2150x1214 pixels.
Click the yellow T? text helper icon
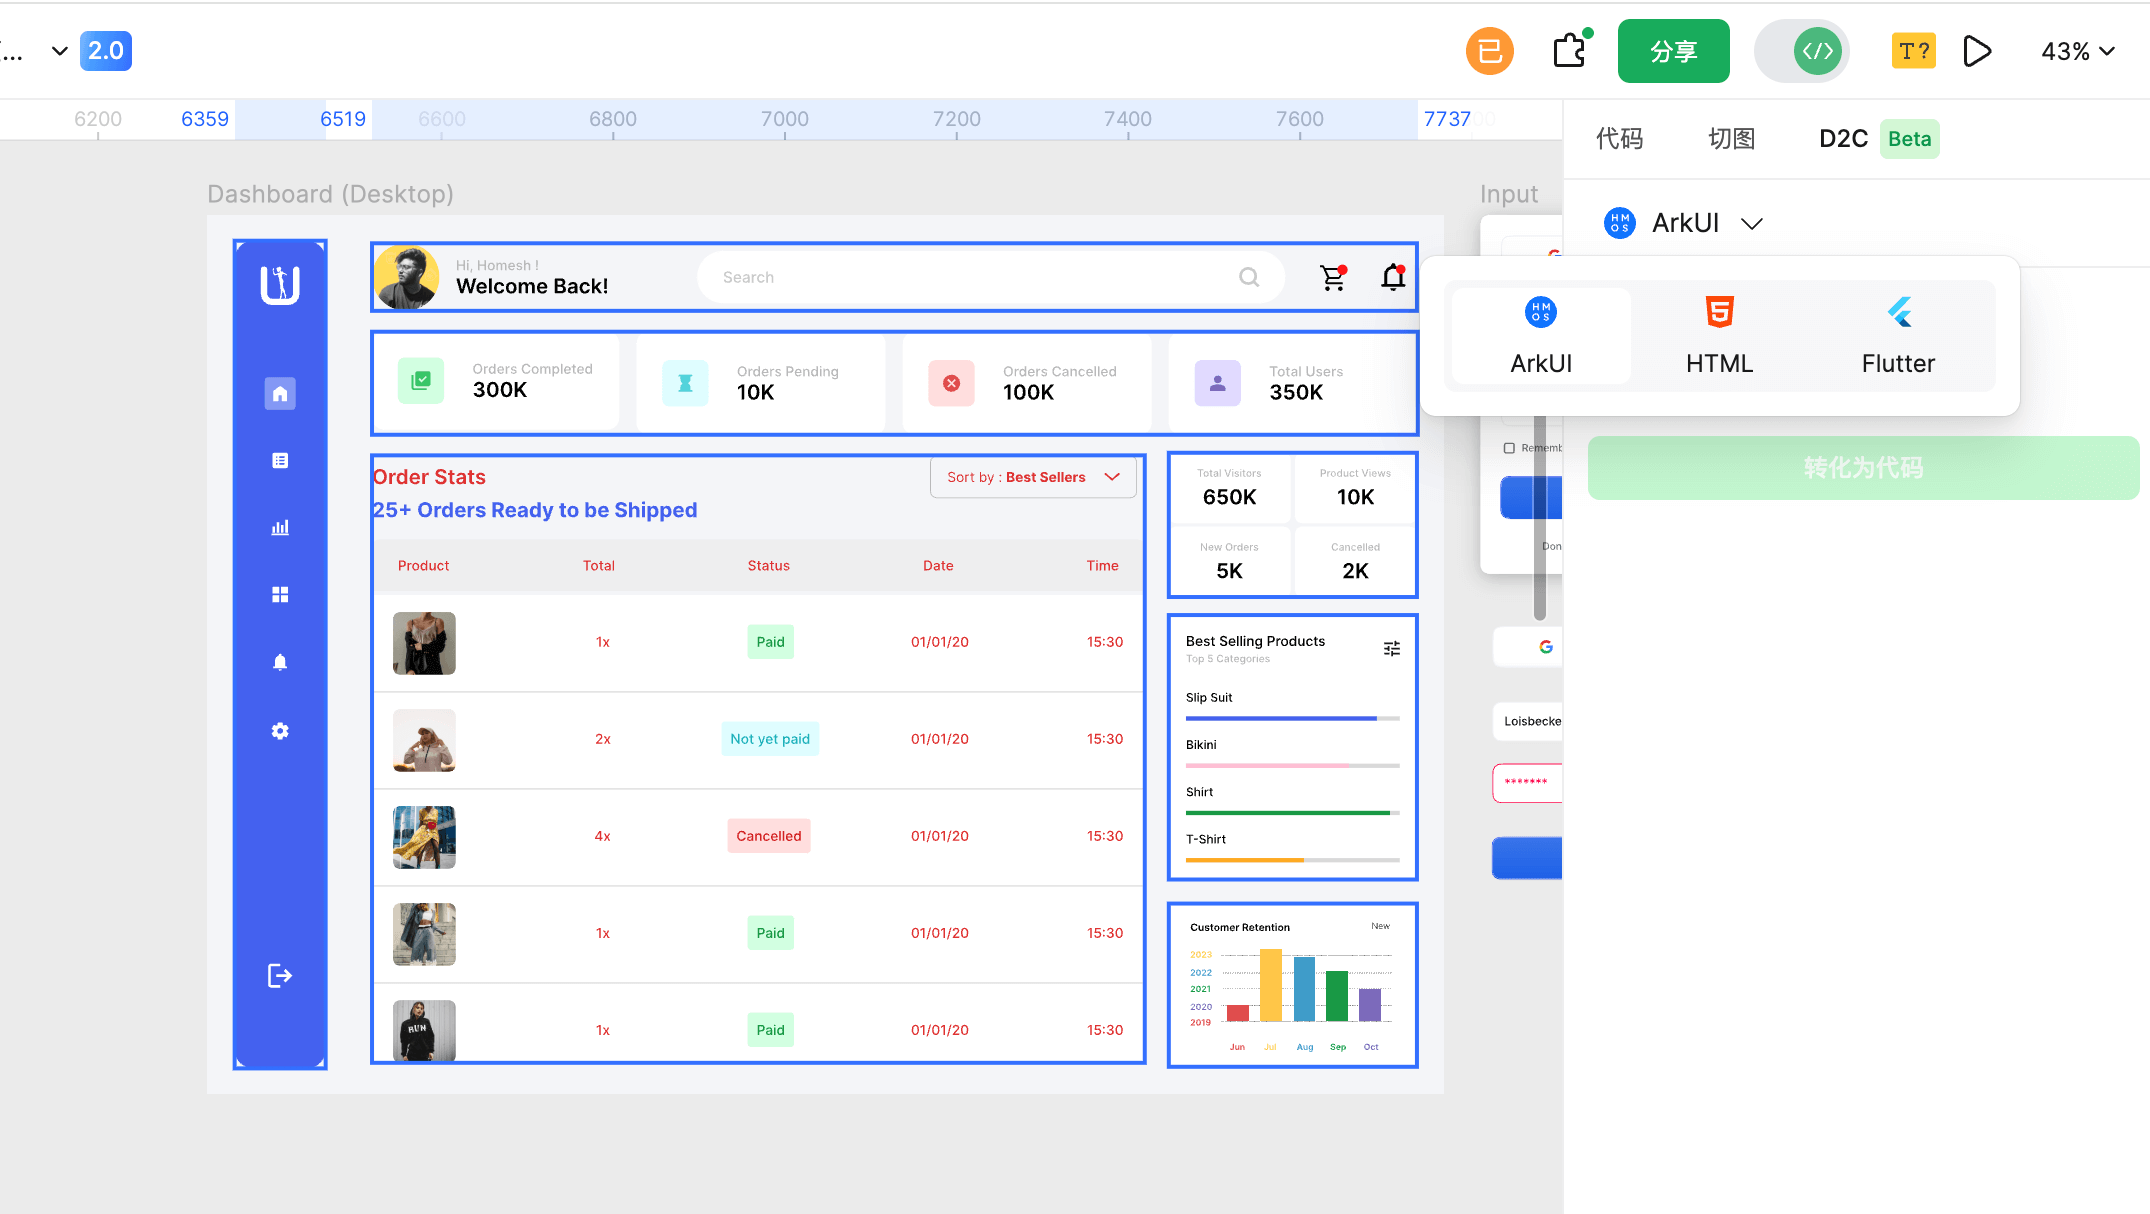(x=1913, y=51)
